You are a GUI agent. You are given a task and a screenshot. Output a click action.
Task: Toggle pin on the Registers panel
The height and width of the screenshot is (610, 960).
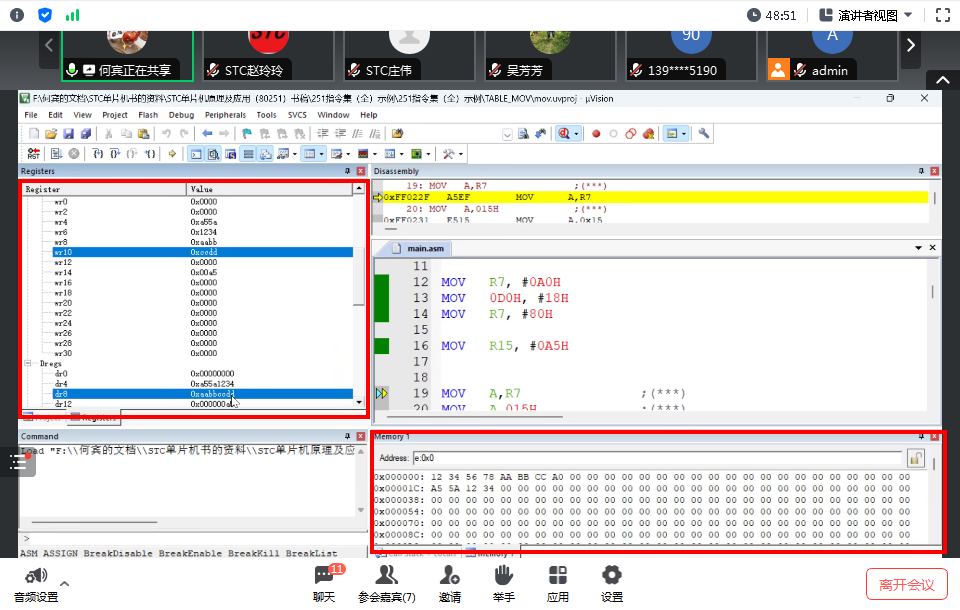click(347, 171)
